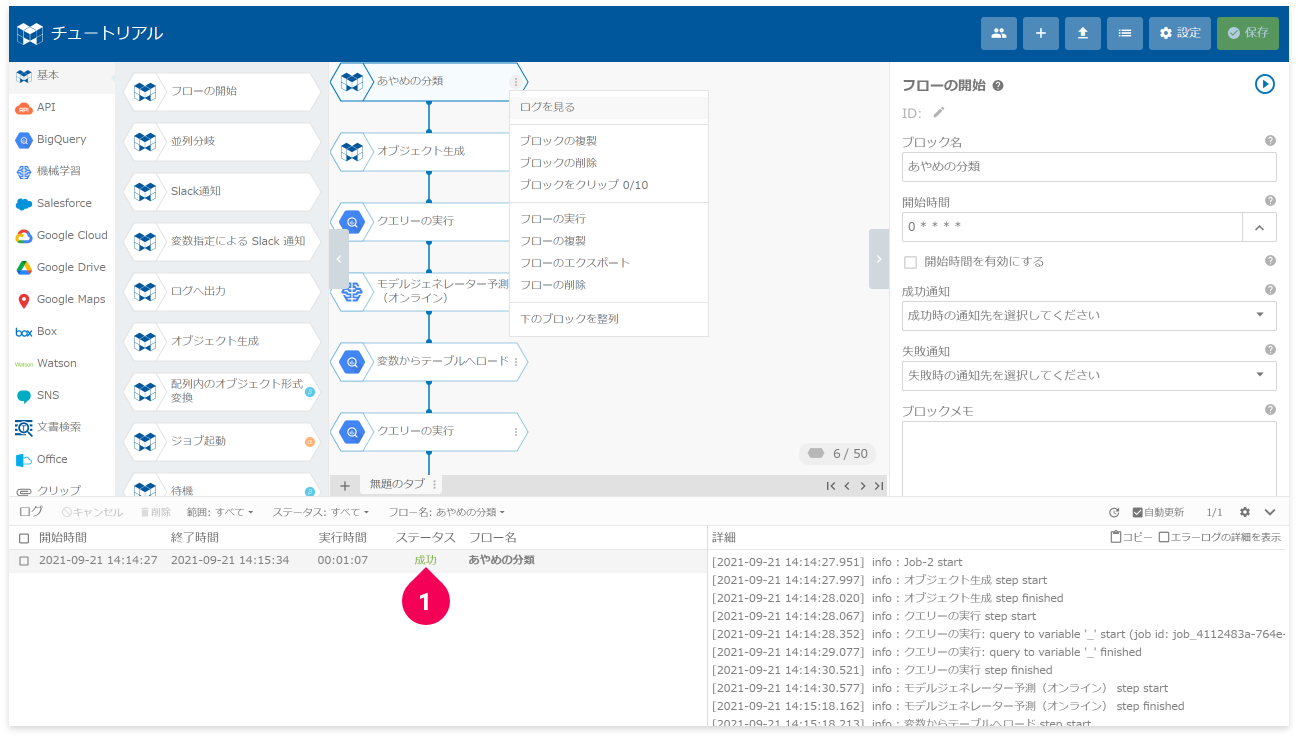Select Watson category in sidebar
This screenshot has height=738, width=1298.
pos(62,363)
